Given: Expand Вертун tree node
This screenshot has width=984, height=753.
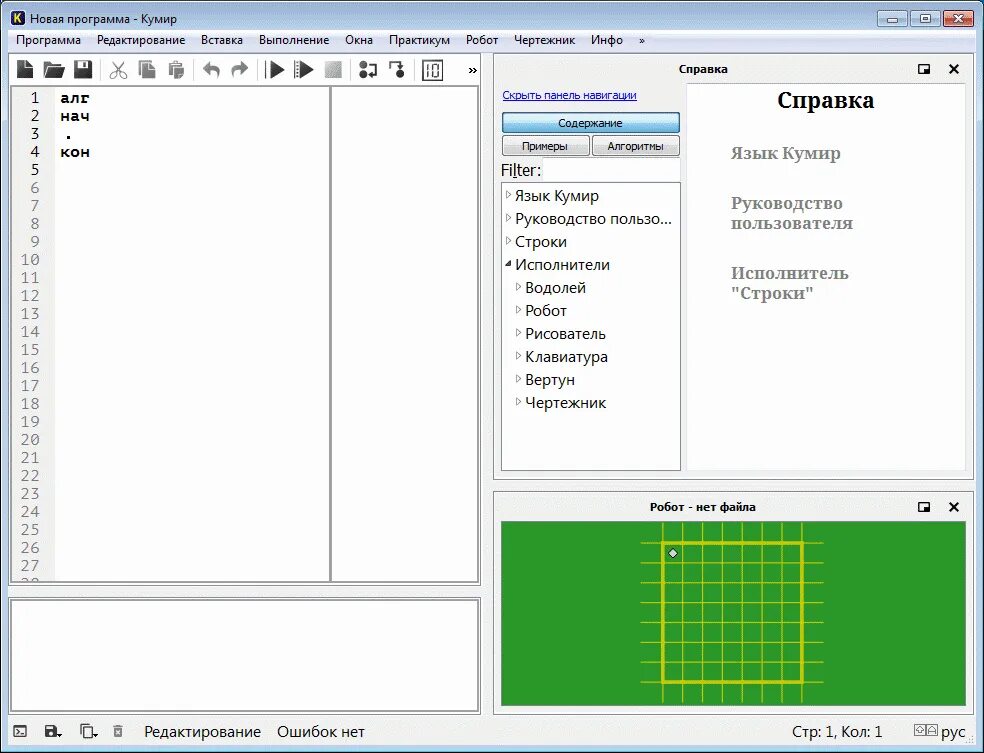Looking at the screenshot, I should pyautogui.click(x=518, y=379).
